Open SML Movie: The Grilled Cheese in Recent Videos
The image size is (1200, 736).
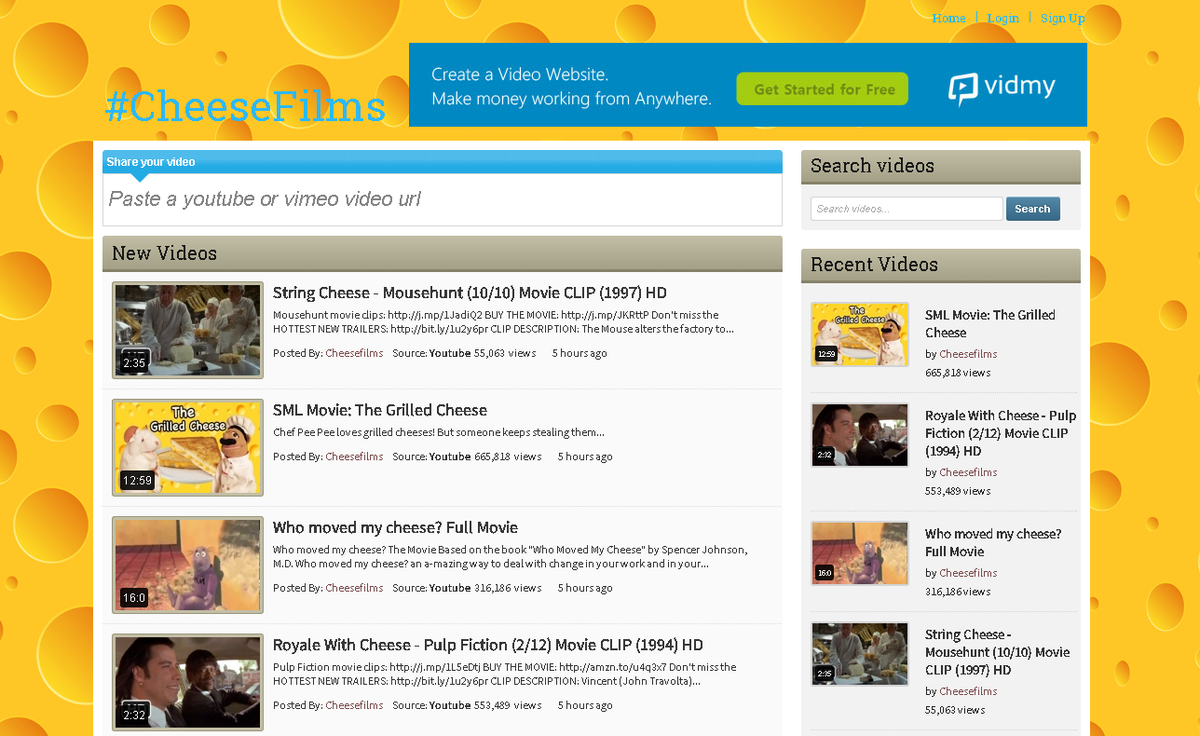click(990, 324)
